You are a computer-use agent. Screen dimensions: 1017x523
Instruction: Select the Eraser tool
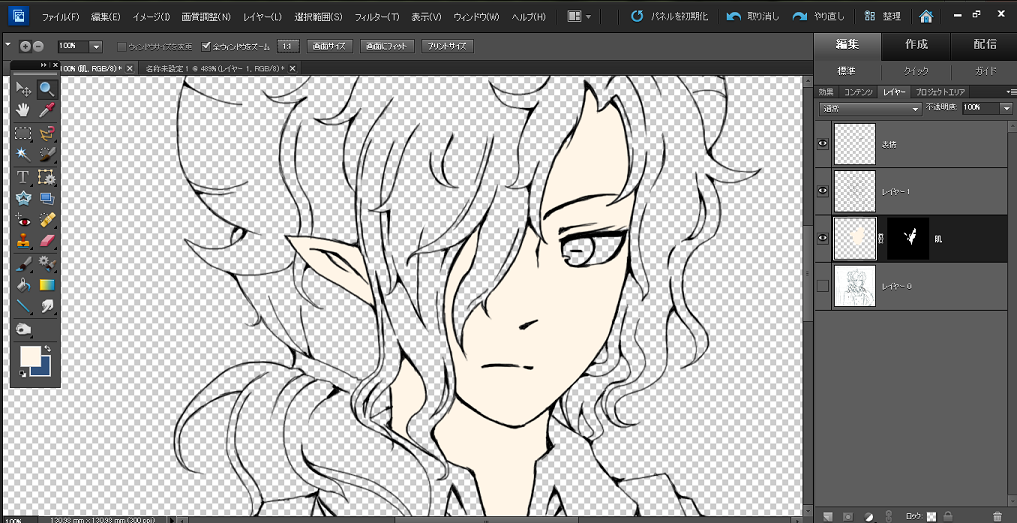click(x=46, y=241)
